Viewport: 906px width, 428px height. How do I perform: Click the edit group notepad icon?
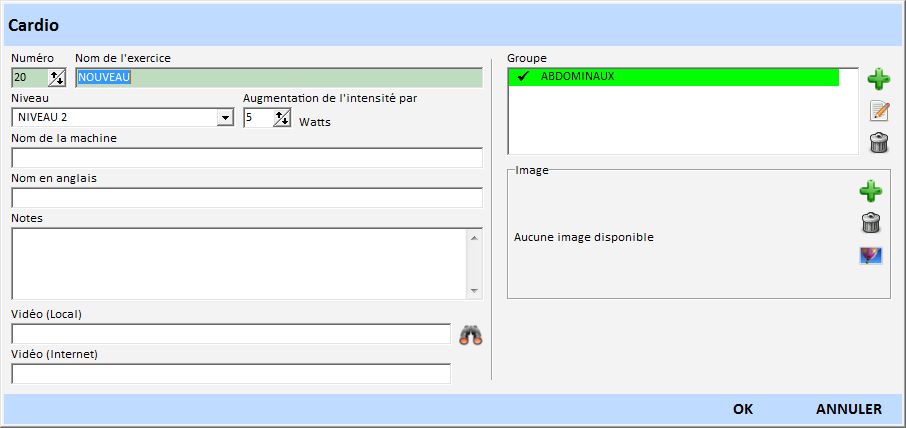pyautogui.click(x=879, y=111)
